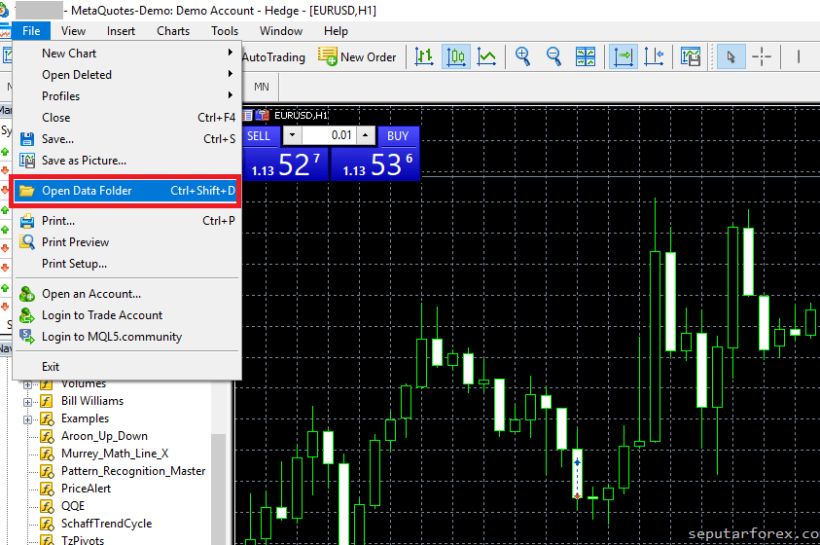The image size is (820, 545).
Task: Click the zoom in magnifier icon
Action: [522, 57]
